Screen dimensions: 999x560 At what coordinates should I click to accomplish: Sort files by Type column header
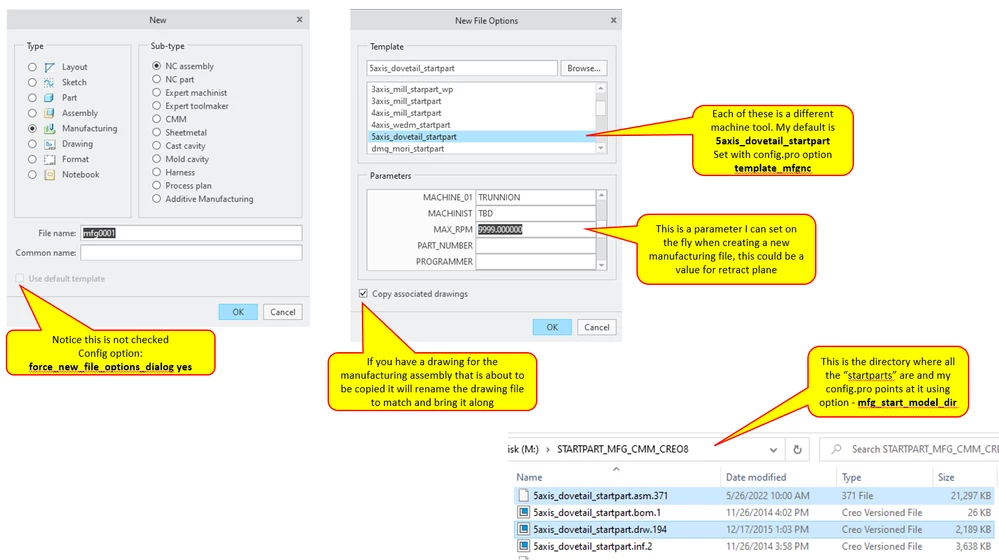851,477
